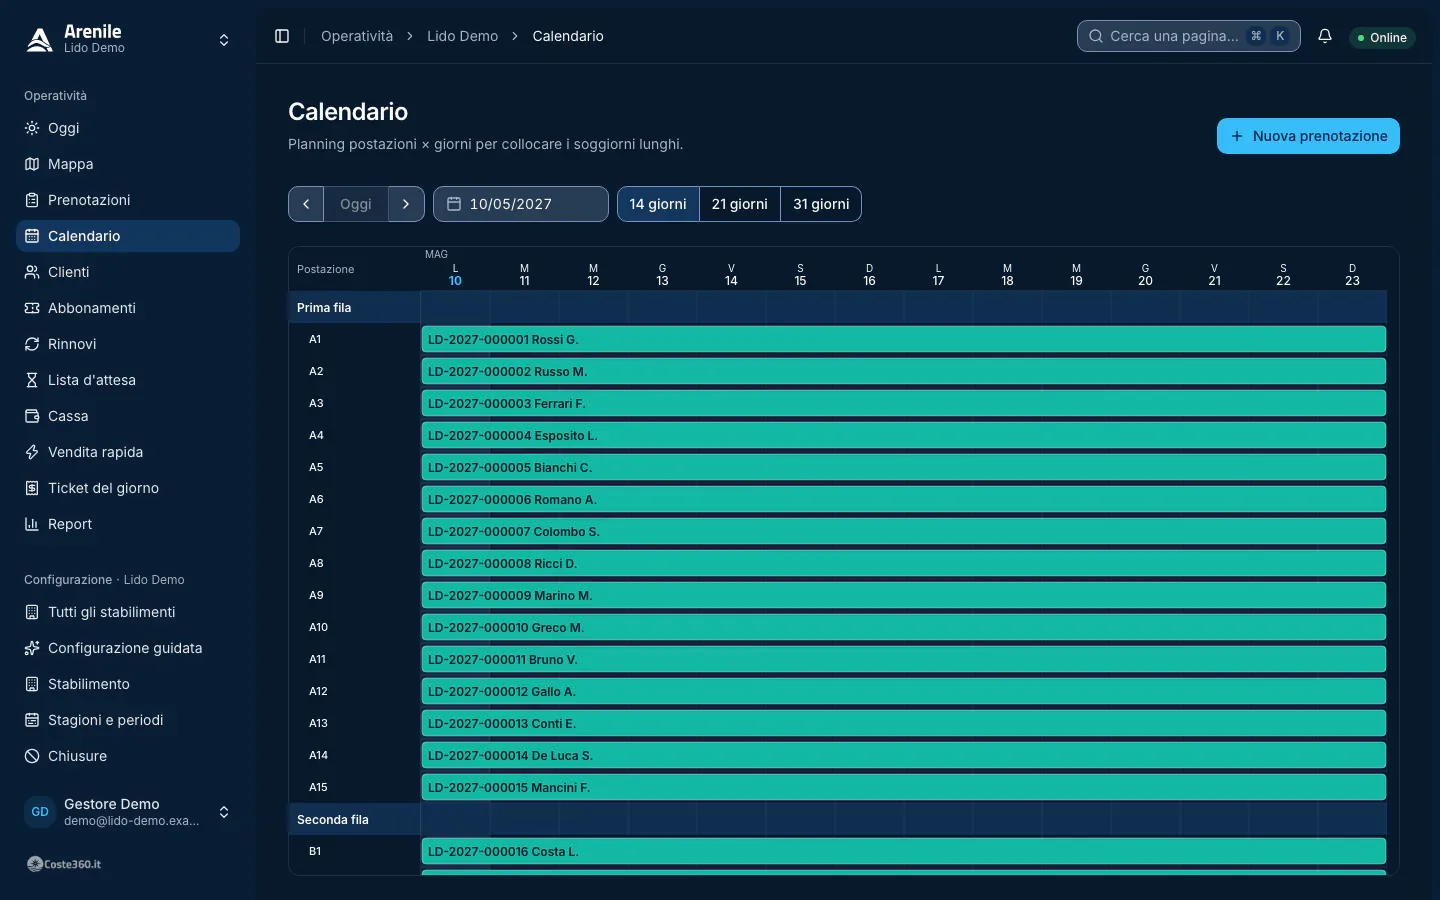Open Chiusure settings

point(128,756)
